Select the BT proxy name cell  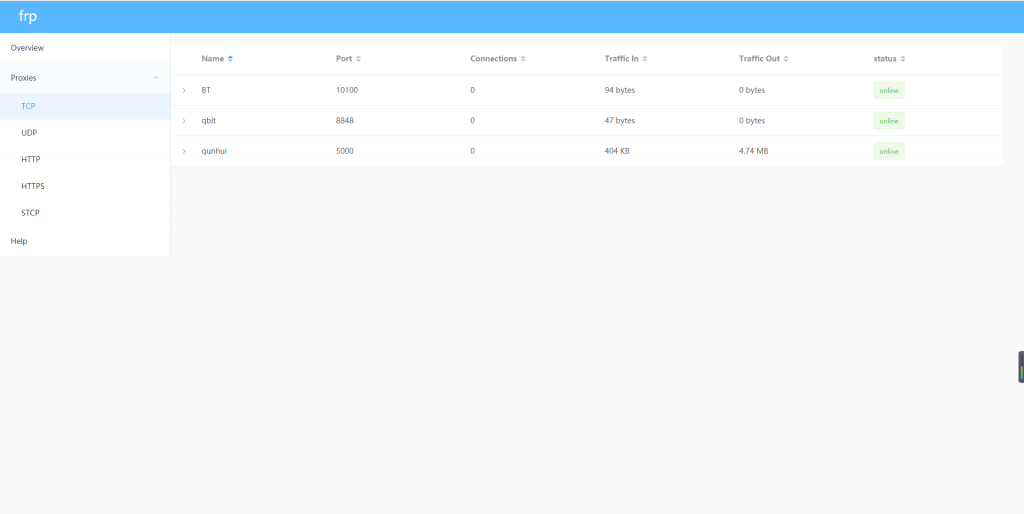[206, 90]
